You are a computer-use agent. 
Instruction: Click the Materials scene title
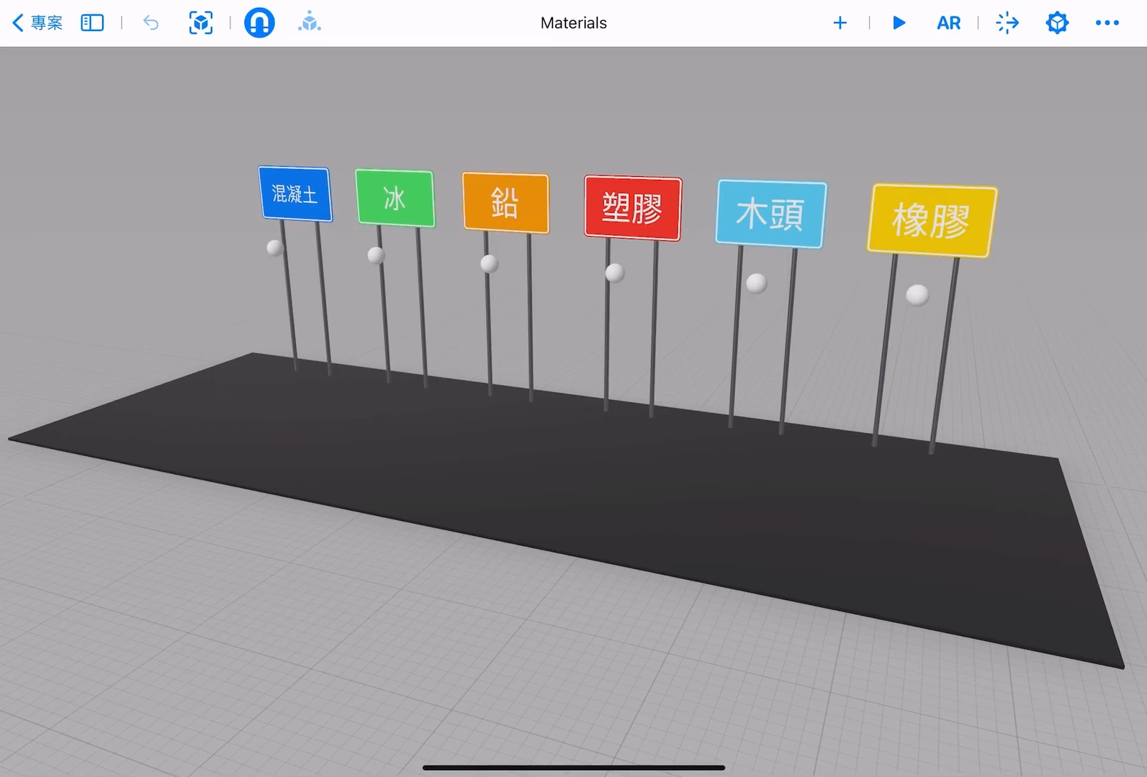574,23
